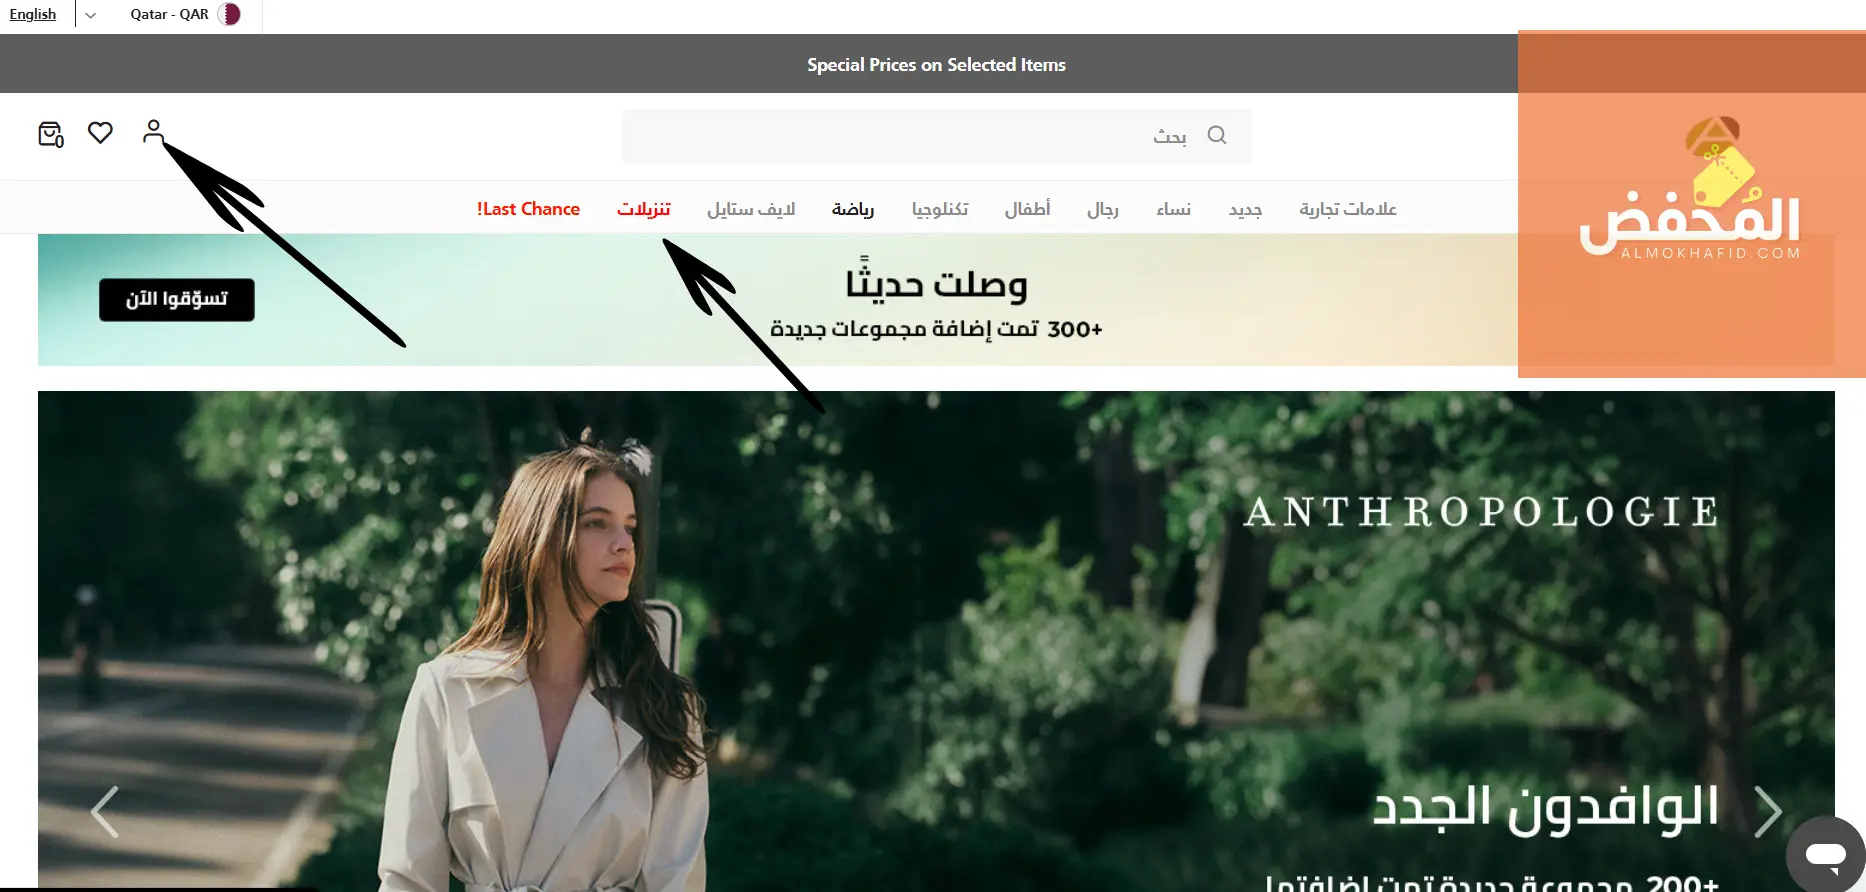1866x892 pixels.
Task: Open the تنزيلات sale menu
Action: [643, 209]
